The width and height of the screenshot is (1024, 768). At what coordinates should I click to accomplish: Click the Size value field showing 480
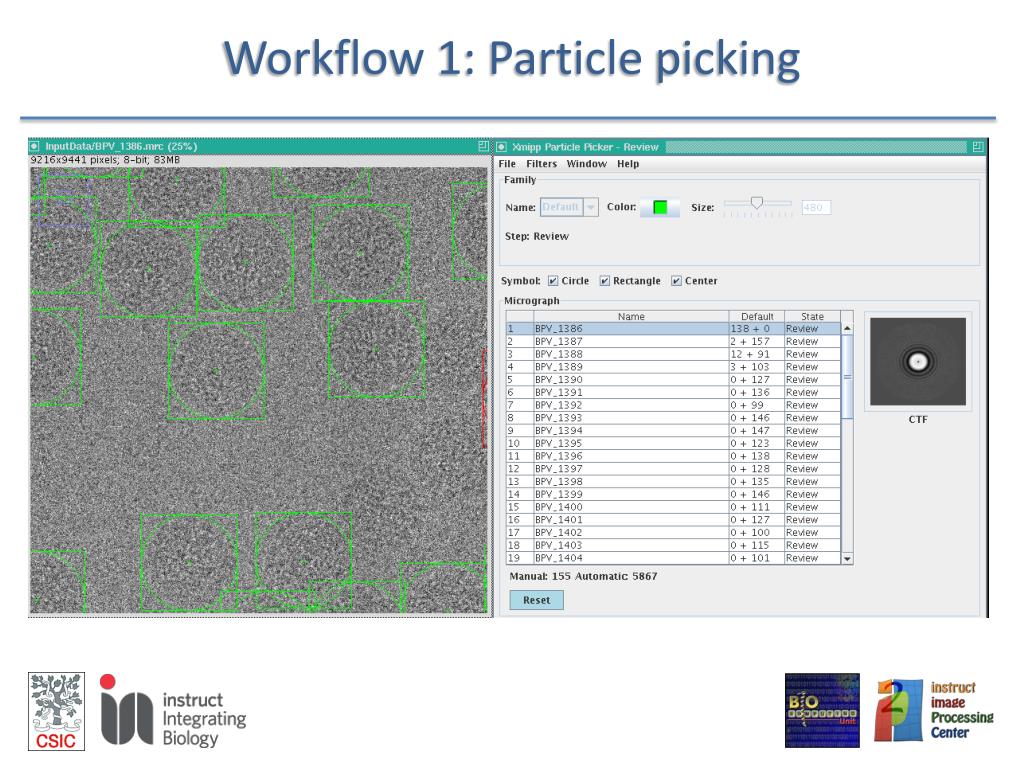tap(816, 208)
